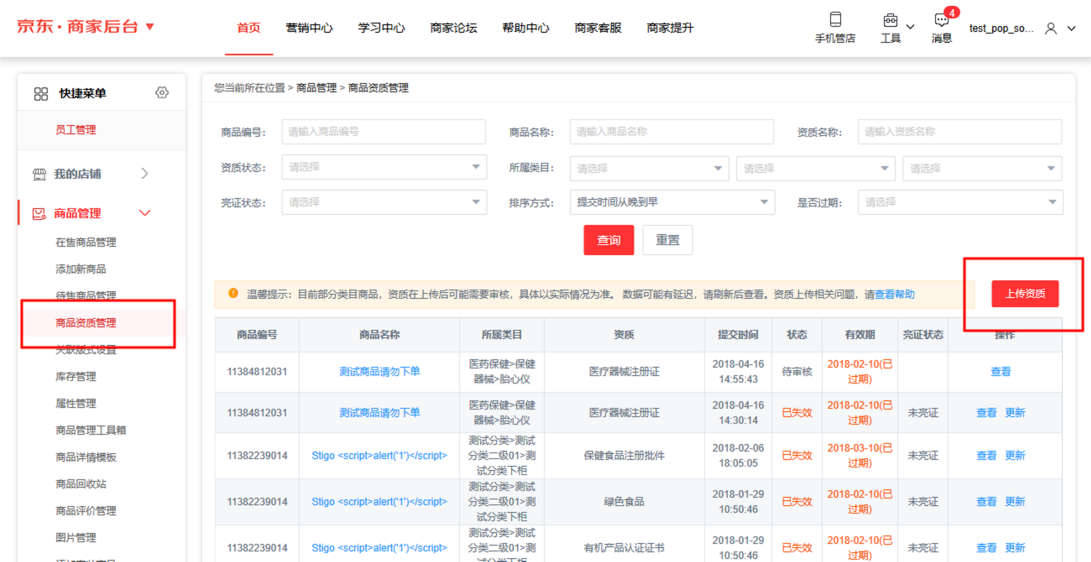The image size is (1091, 562).
Task: Open the 商家提升 tab
Action: [x=670, y=28]
